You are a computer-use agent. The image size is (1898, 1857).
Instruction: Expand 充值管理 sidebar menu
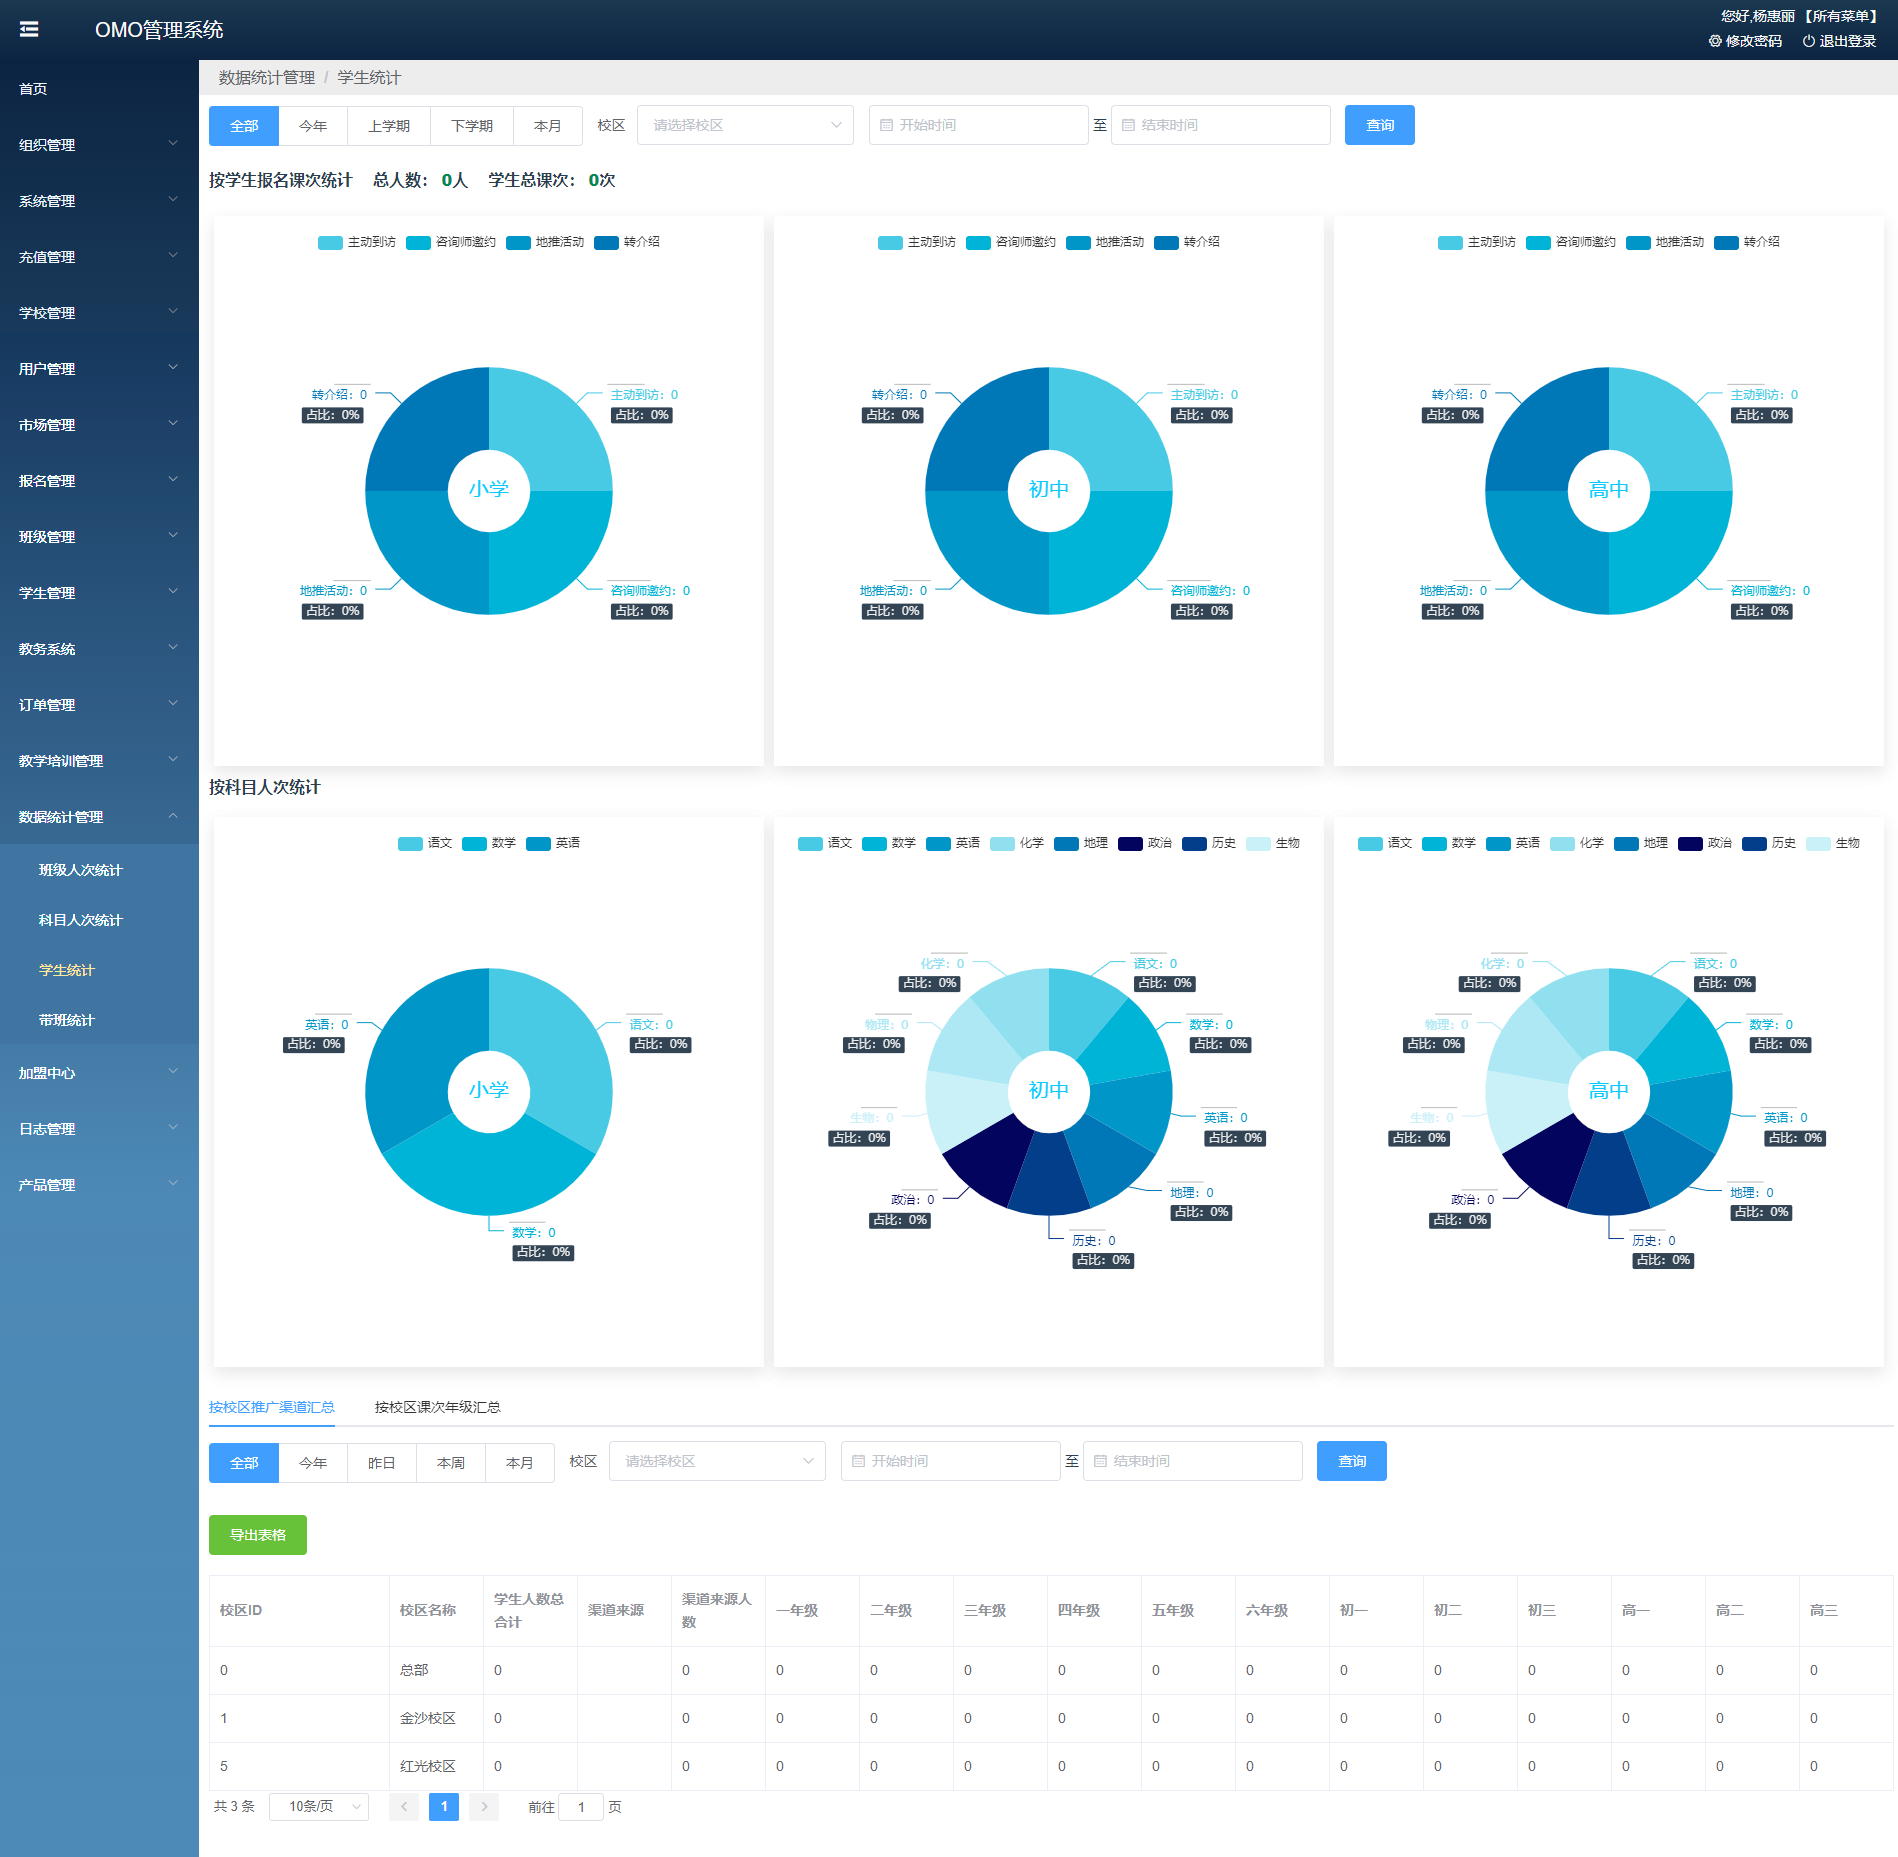(99, 257)
